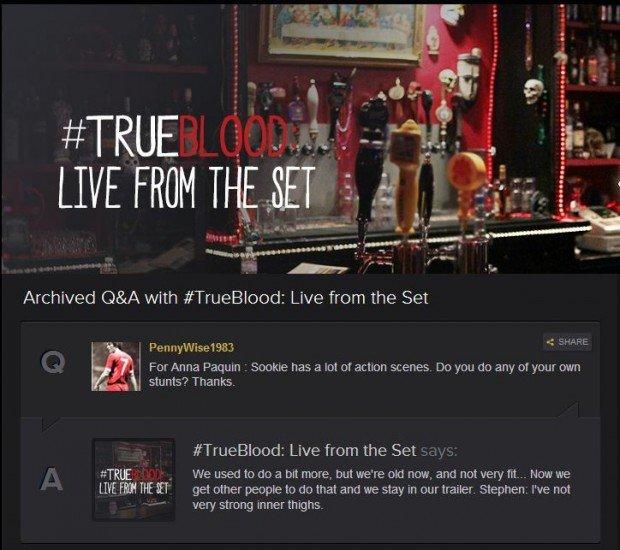Click 'LIVE FROM THE SET' banner subtitle

pos(187,187)
